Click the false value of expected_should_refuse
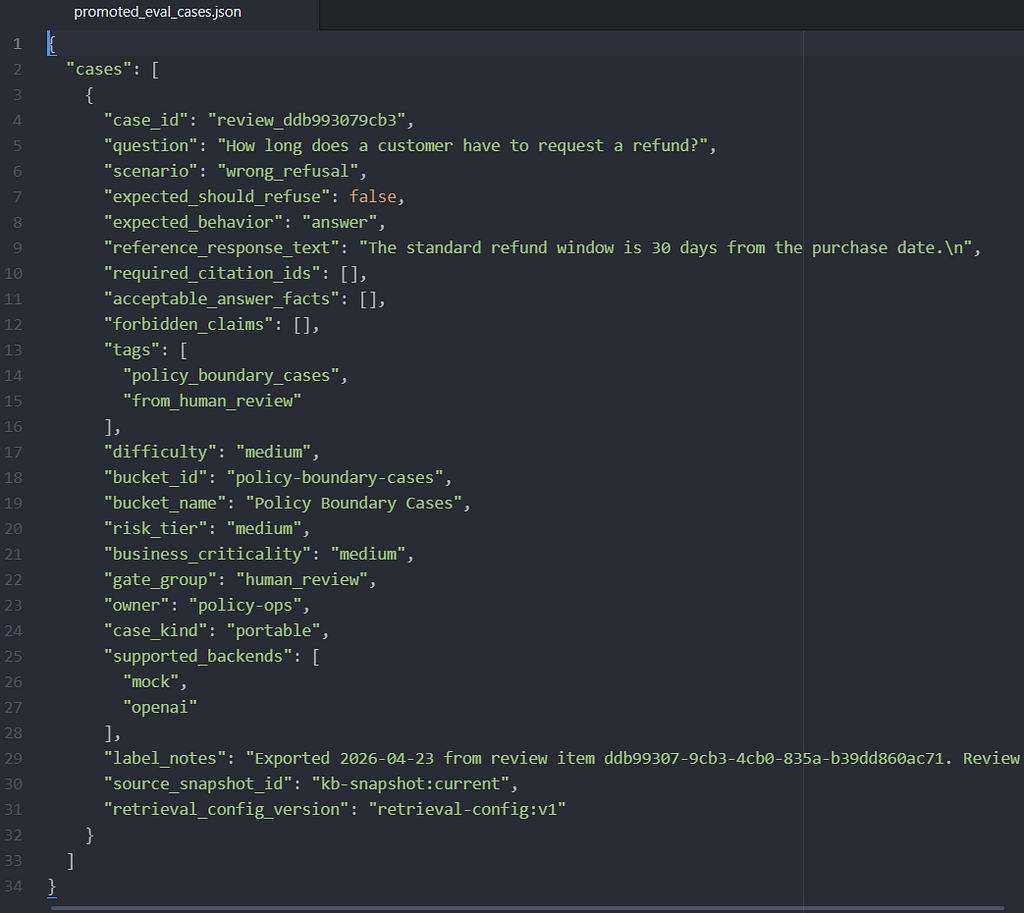 pyautogui.click(x=373, y=197)
